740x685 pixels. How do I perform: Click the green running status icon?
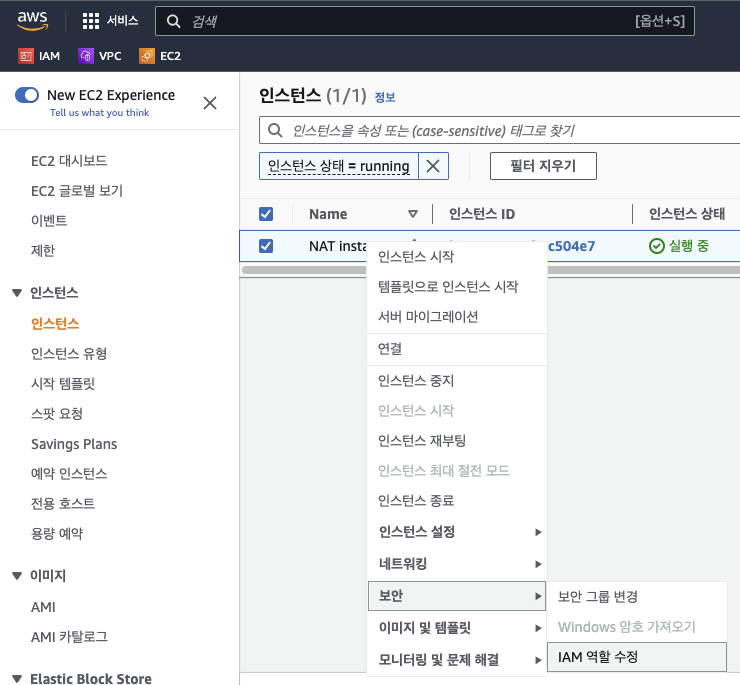[656, 246]
